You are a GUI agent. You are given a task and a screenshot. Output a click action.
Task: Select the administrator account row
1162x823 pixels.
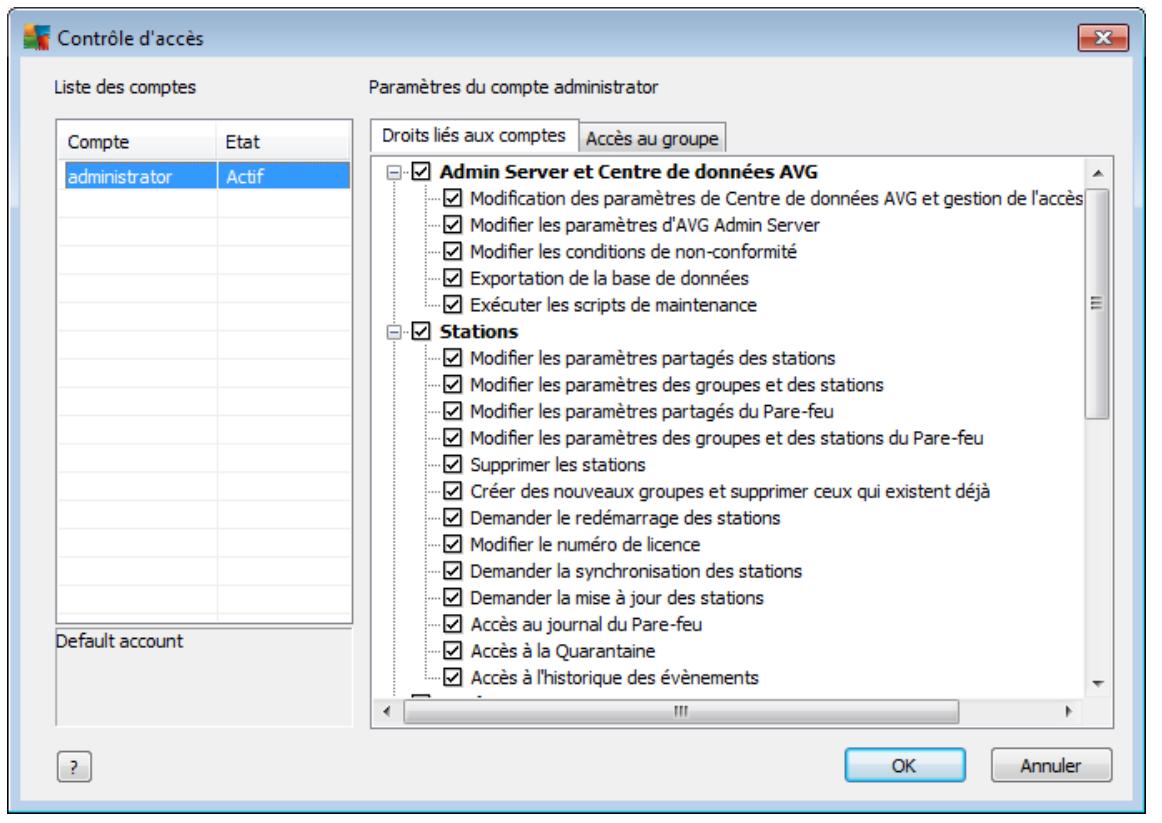tap(208, 176)
